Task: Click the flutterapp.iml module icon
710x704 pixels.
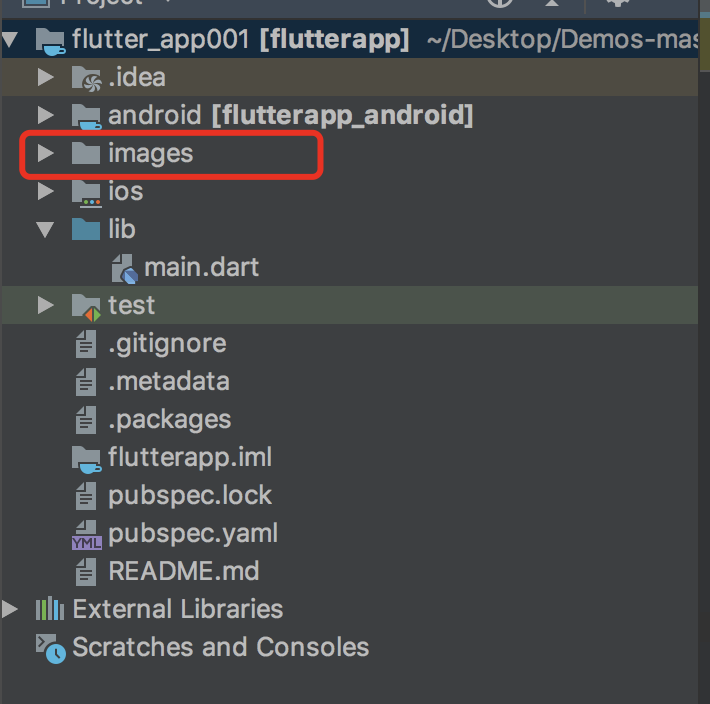Action: coord(86,459)
